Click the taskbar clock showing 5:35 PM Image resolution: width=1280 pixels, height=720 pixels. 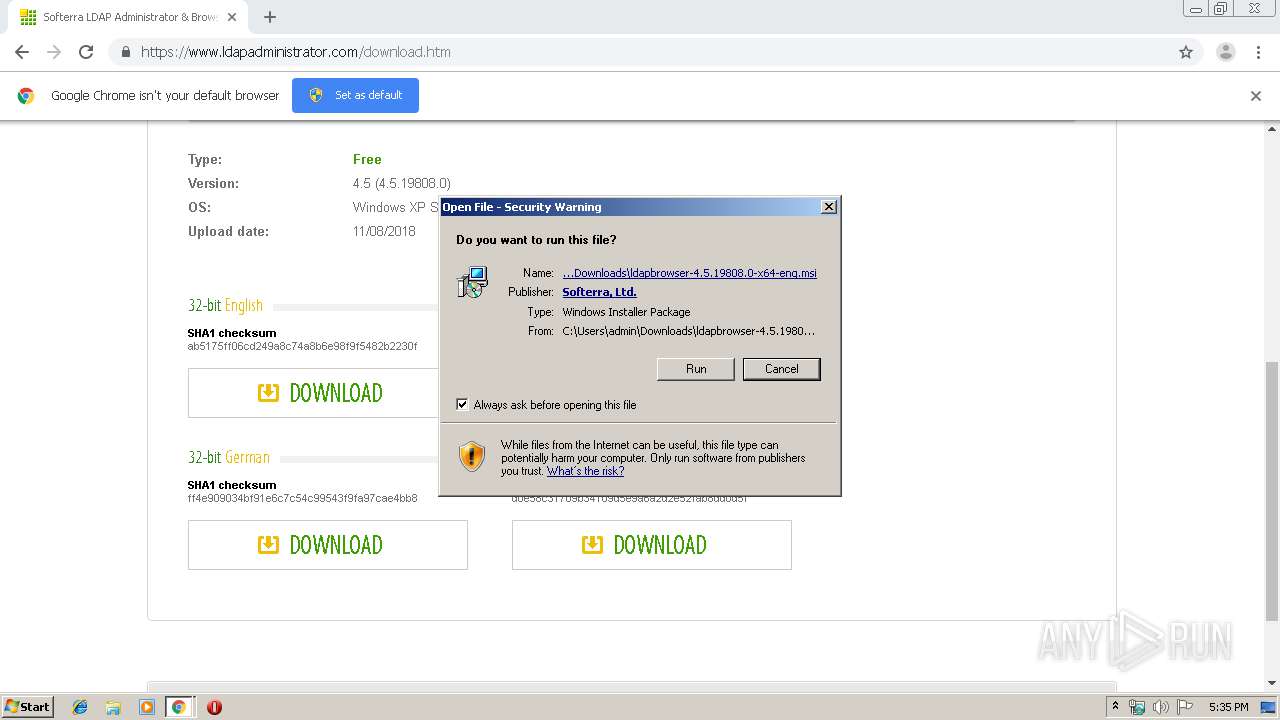tap(1228, 707)
